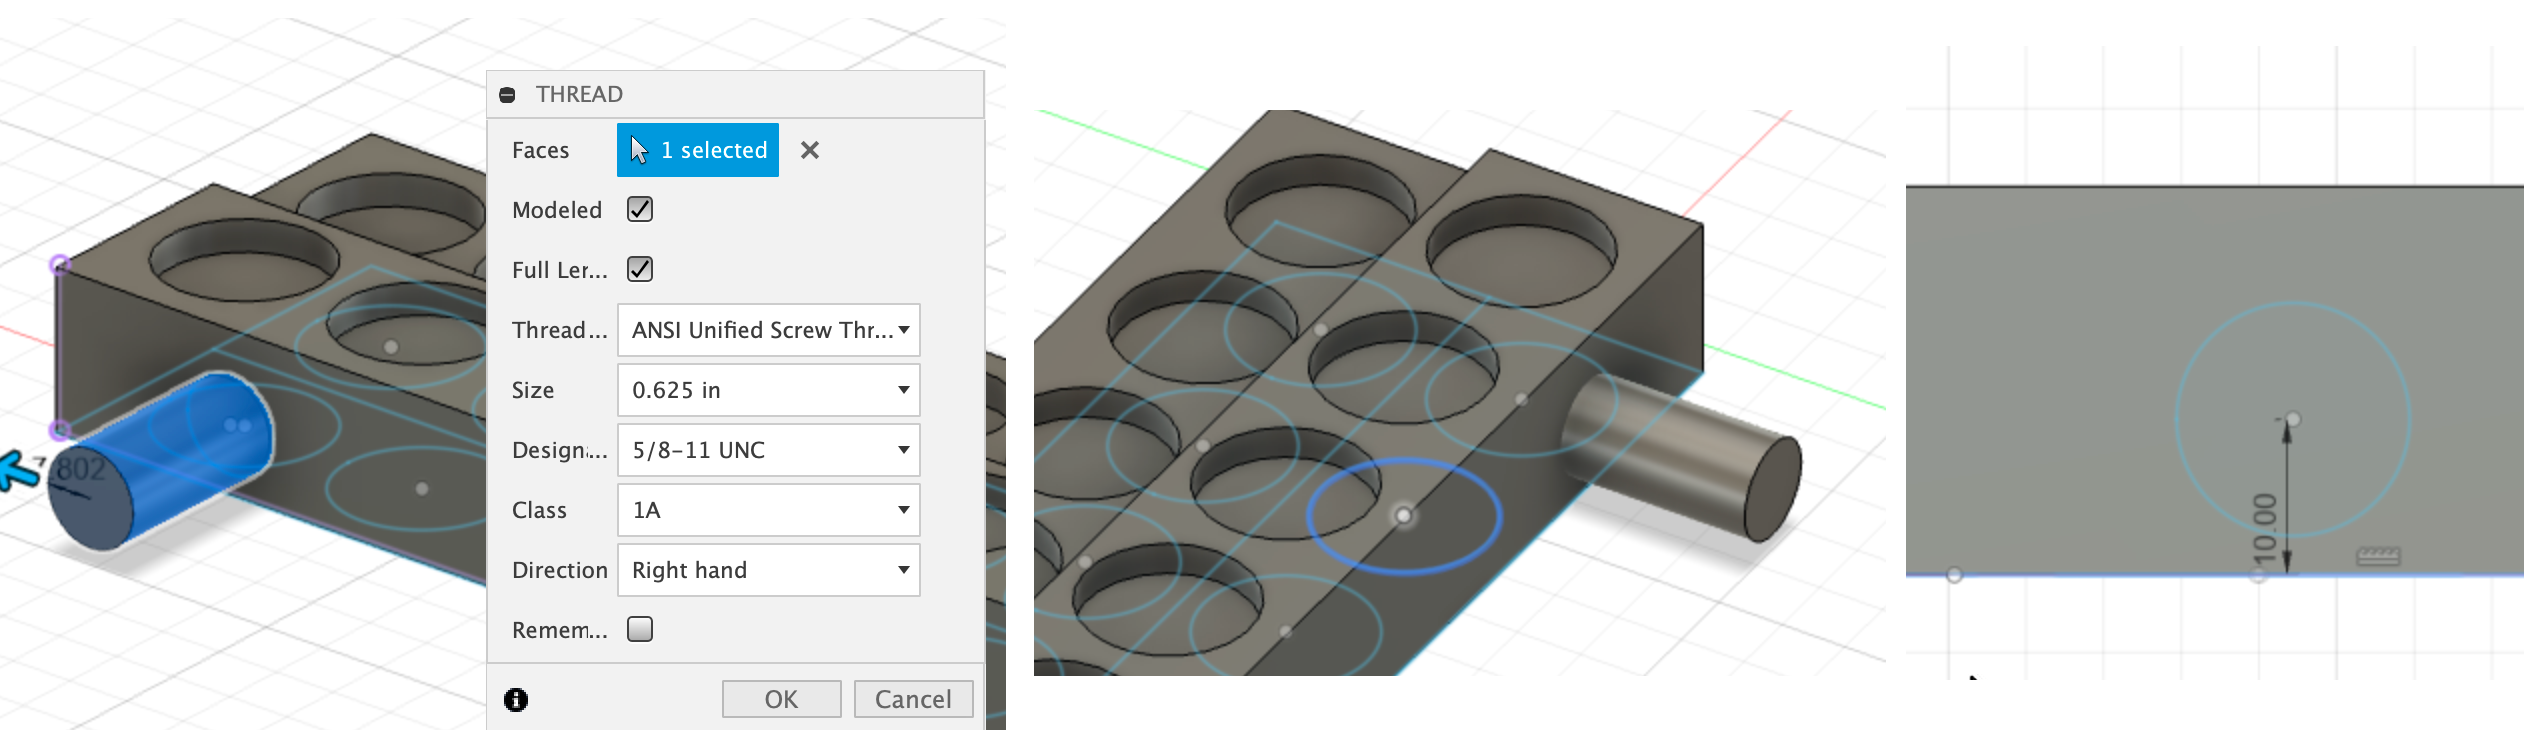Screen dimensions: 2524x732
Task: Click the info icon at the dialog bottom
Action: 516,699
